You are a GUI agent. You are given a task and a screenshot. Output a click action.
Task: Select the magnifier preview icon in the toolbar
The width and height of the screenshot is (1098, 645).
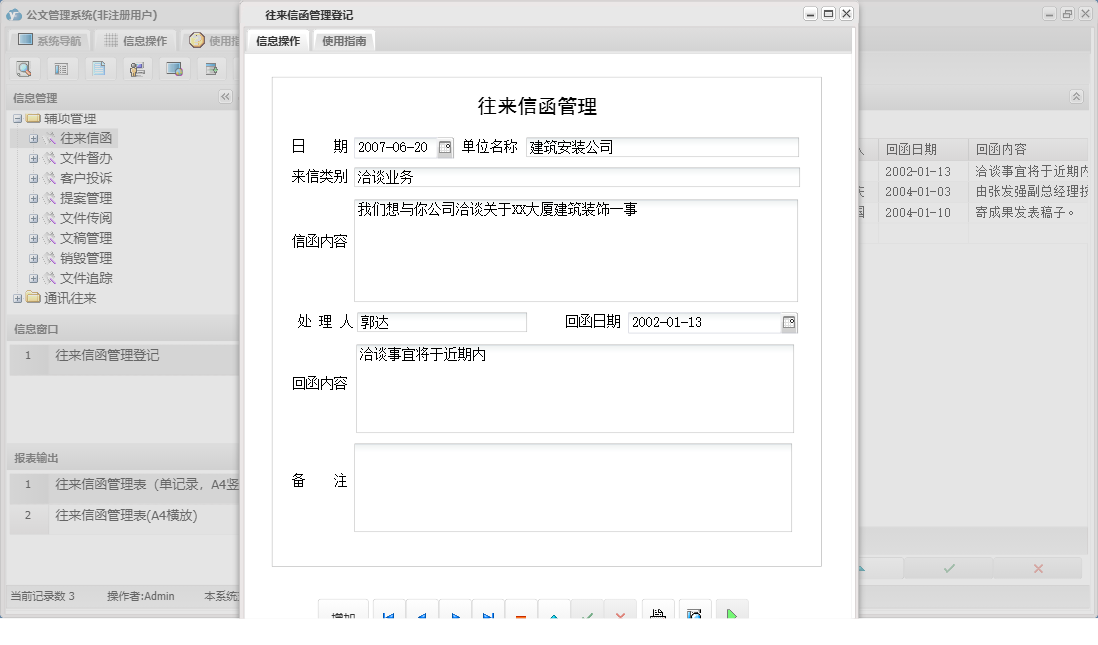24,68
